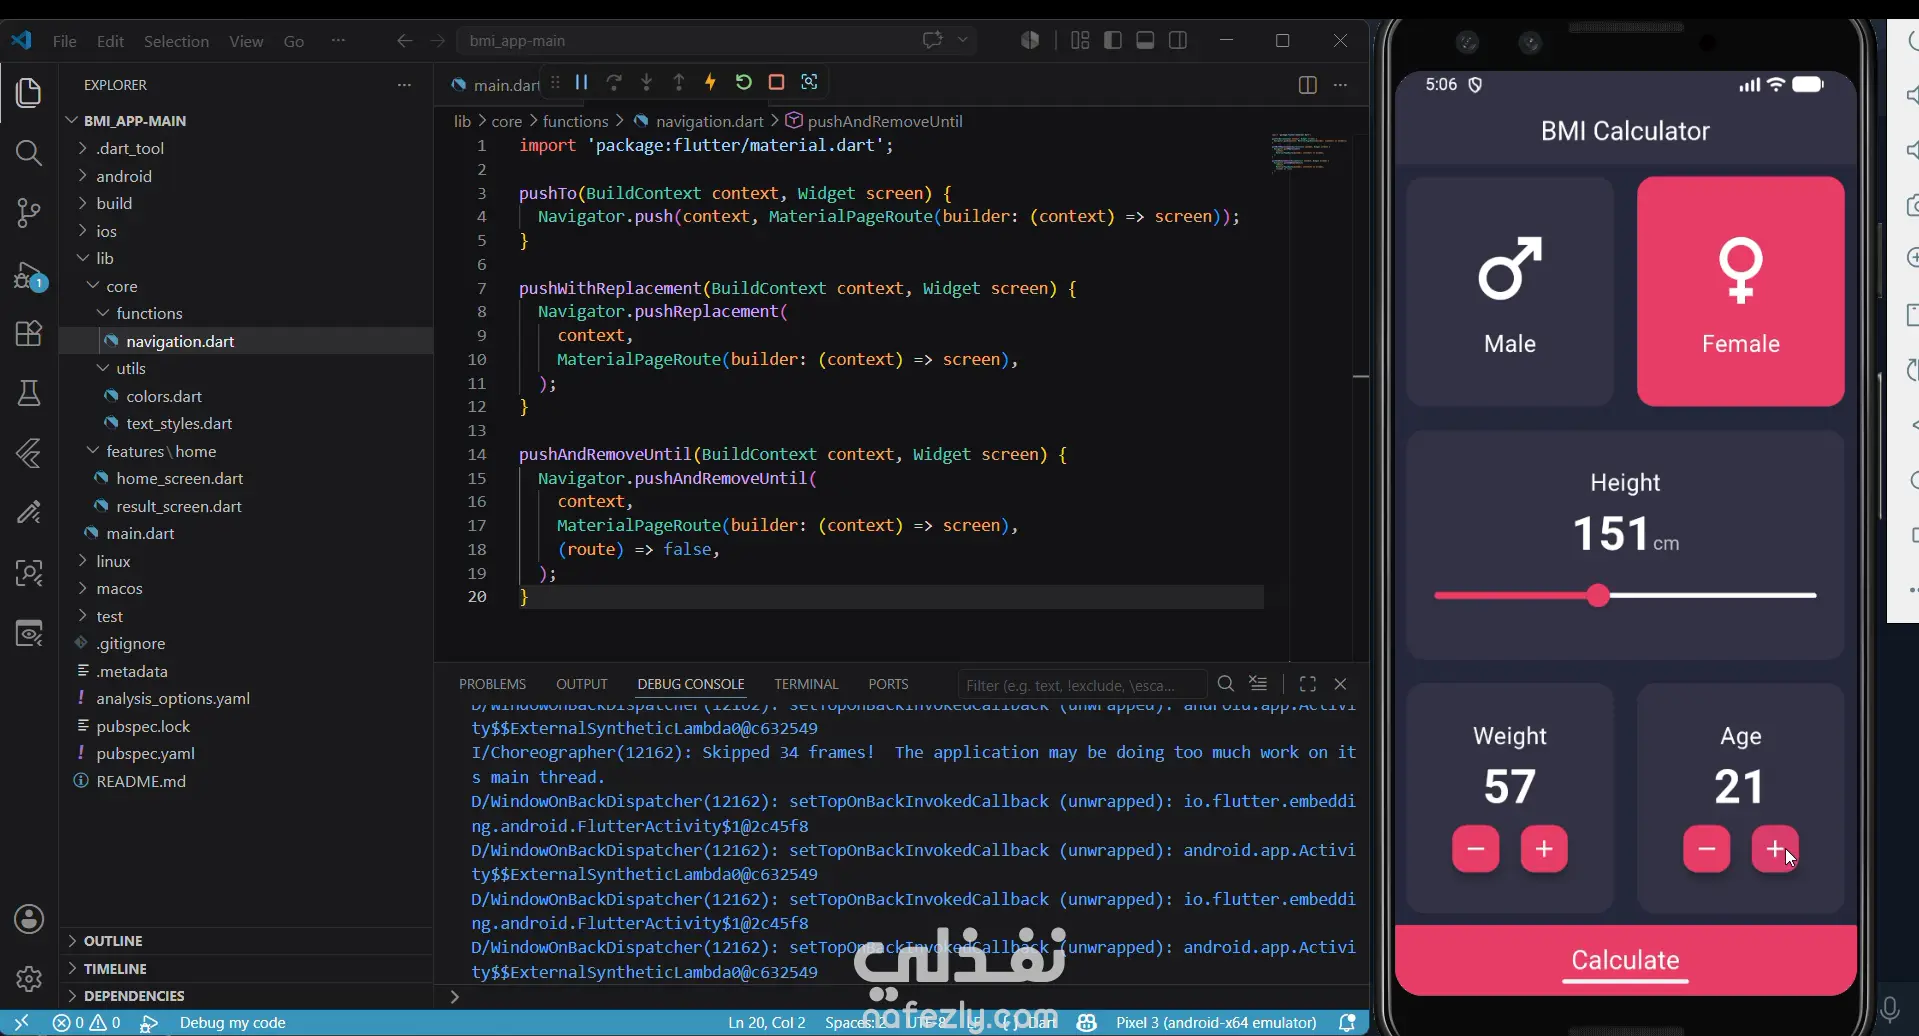Pause the debug session
Image resolution: width=1919 pixels, height=1036 pixels.
pyautogui.click(x=581, y=82)
